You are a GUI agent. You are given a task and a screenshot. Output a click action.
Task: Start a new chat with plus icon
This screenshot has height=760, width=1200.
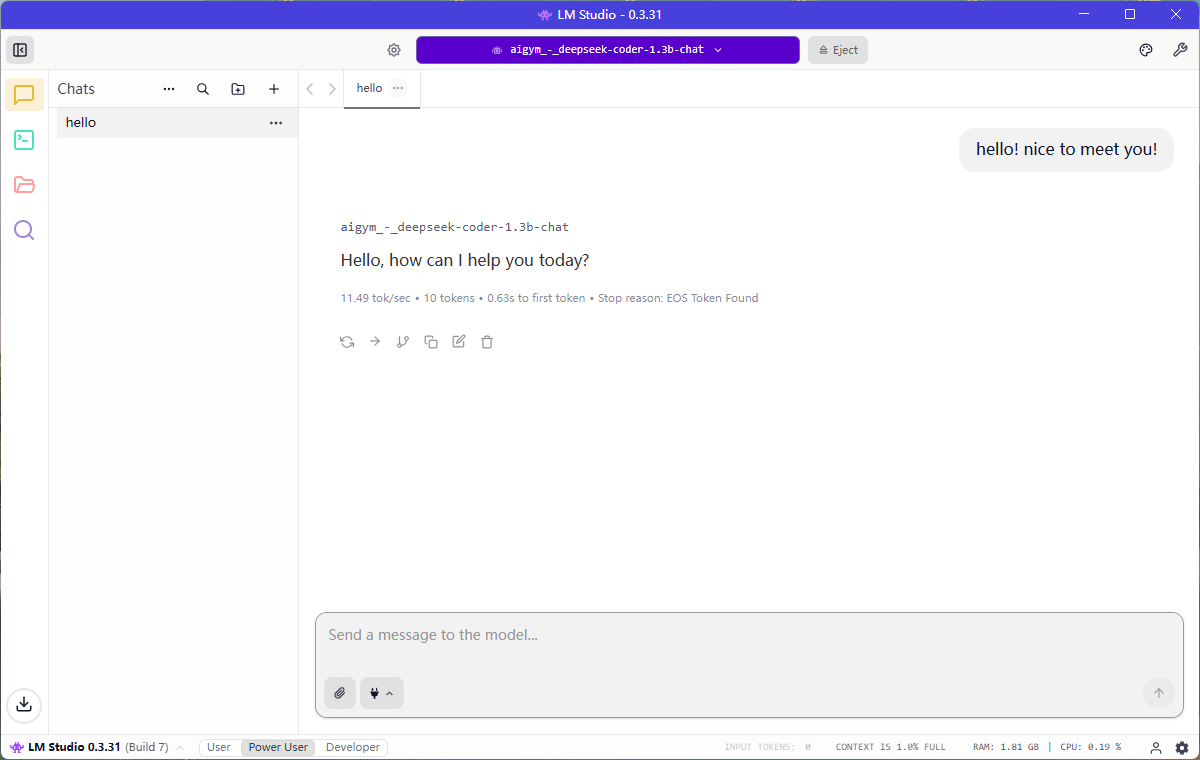274,89
